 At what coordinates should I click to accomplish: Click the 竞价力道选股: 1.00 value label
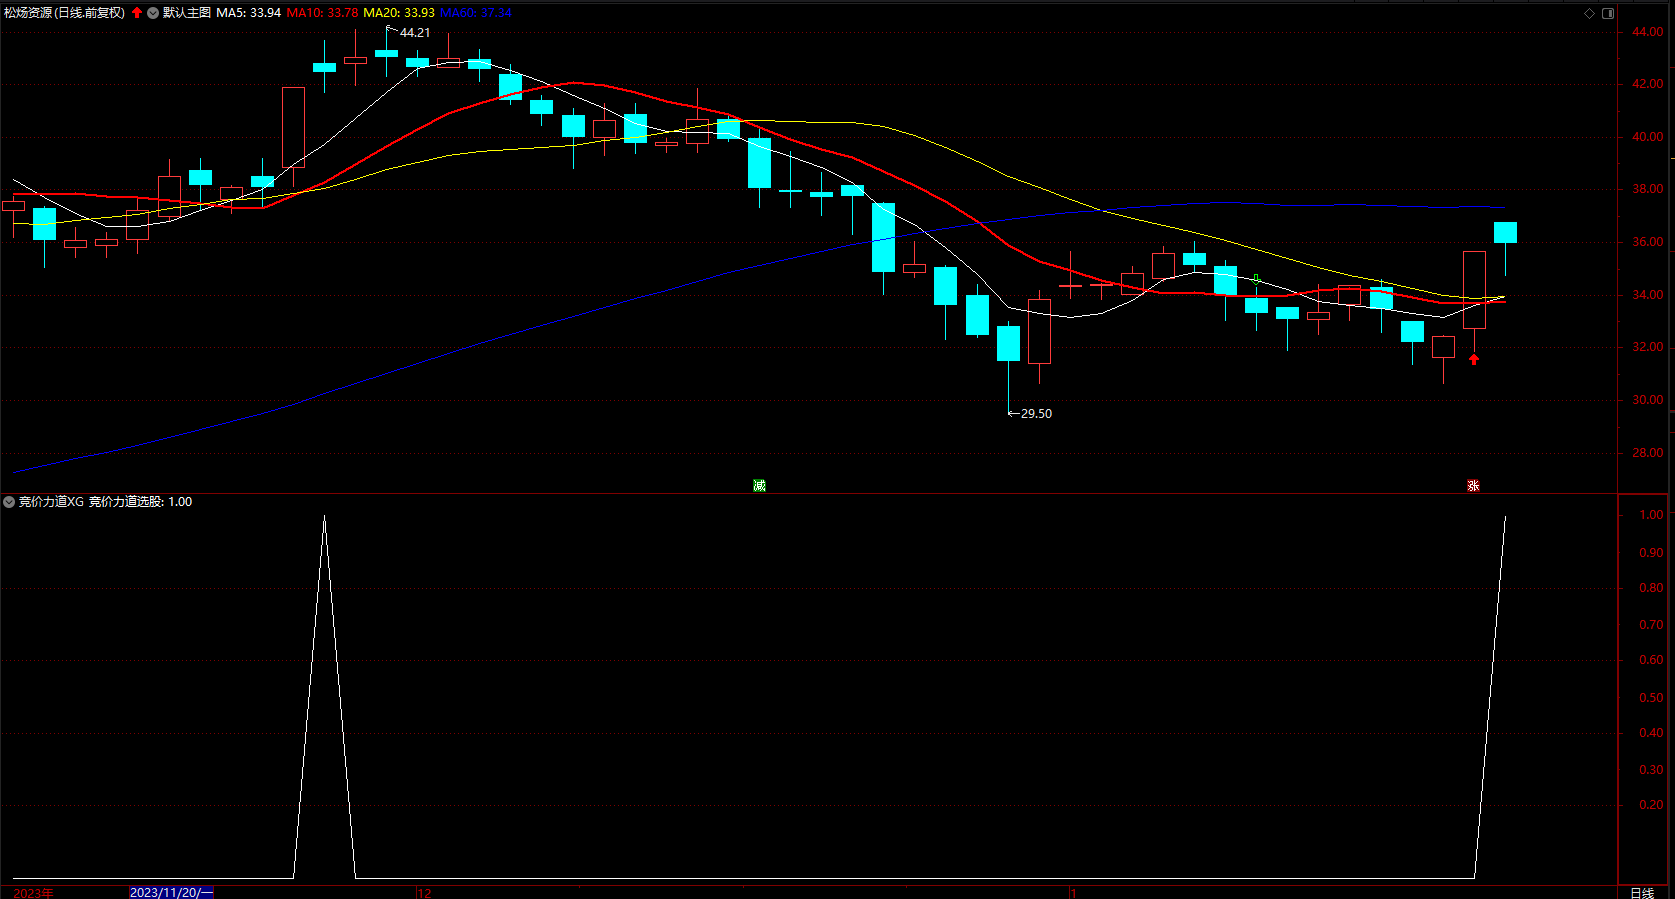[x=140, y=502]
